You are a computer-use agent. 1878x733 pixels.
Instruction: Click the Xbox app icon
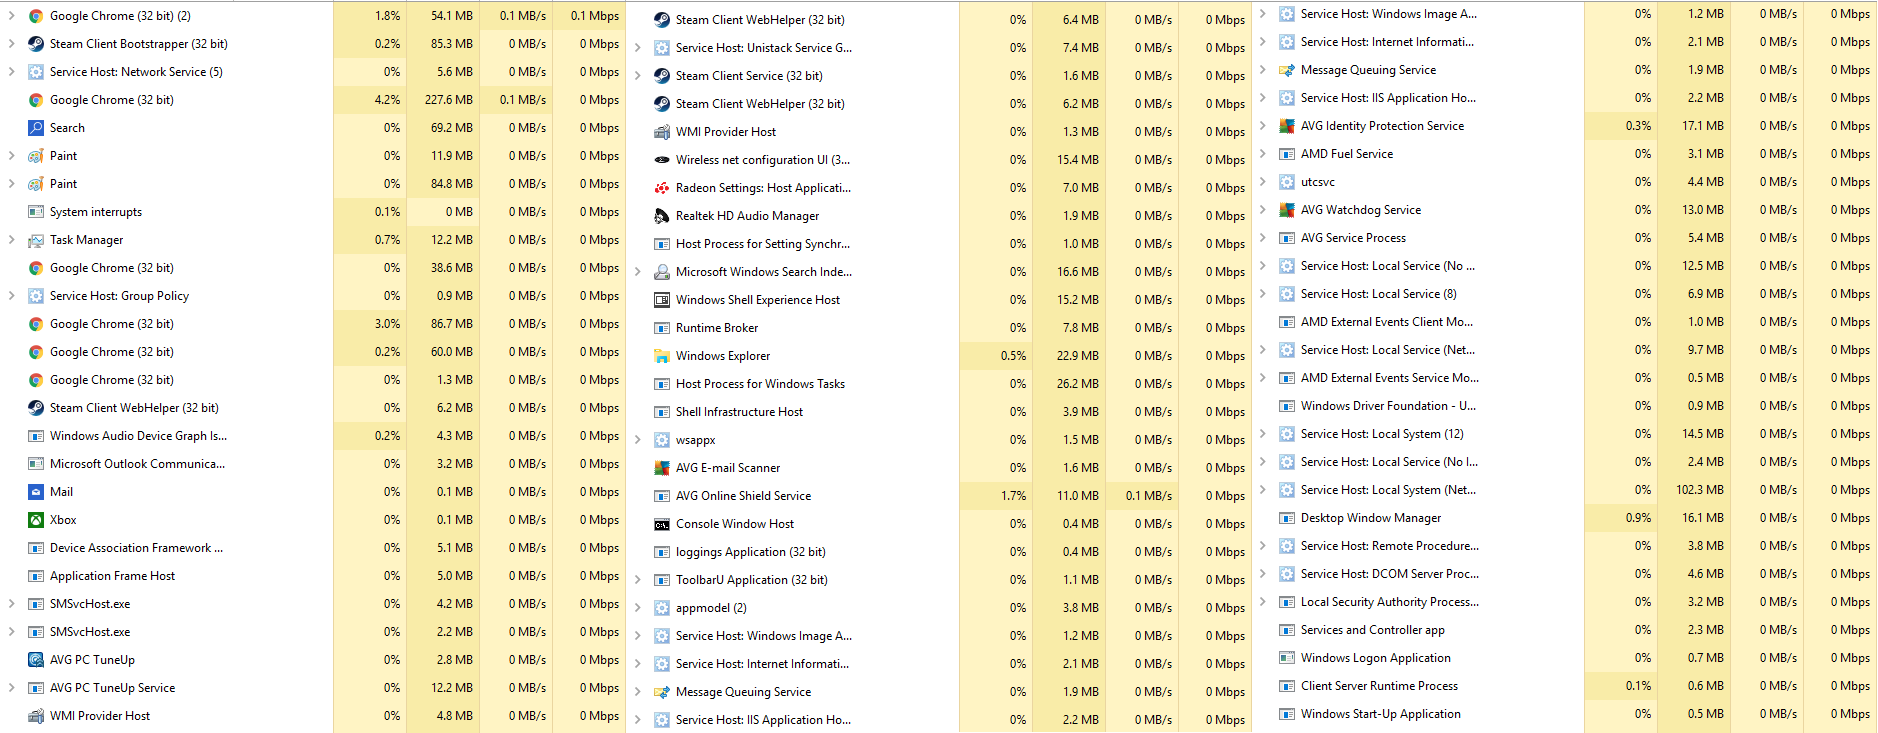36,520
